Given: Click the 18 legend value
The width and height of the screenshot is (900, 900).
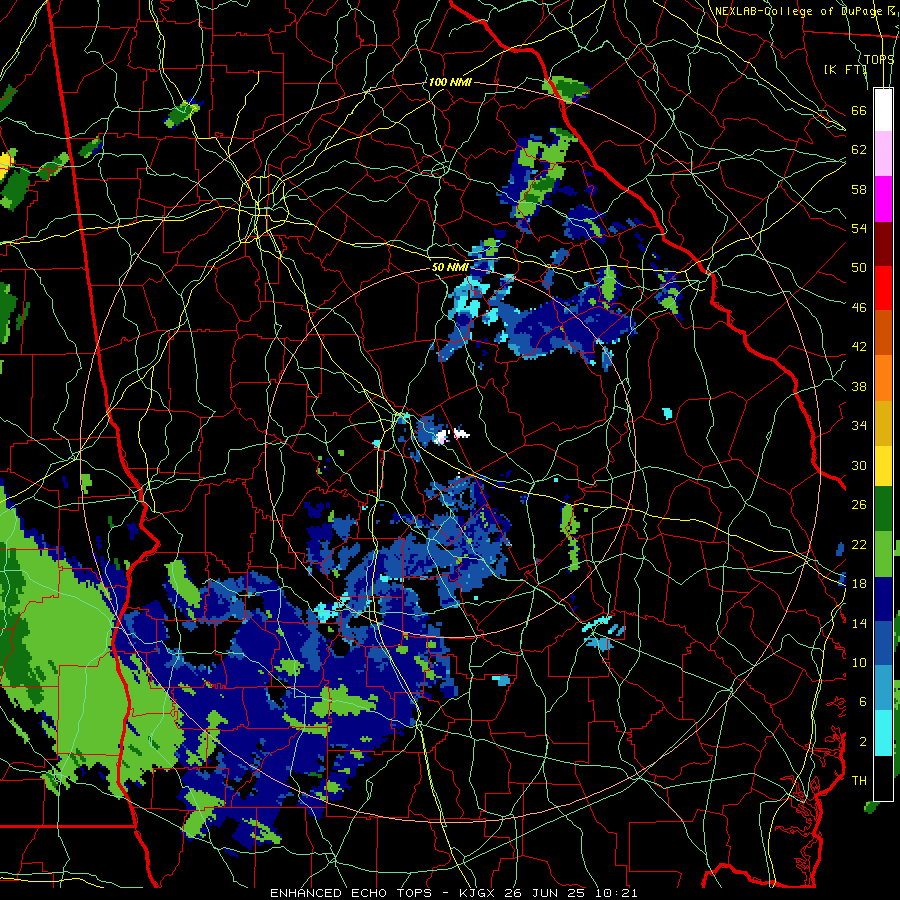Looking at the screenshot, I should point(859,584).
